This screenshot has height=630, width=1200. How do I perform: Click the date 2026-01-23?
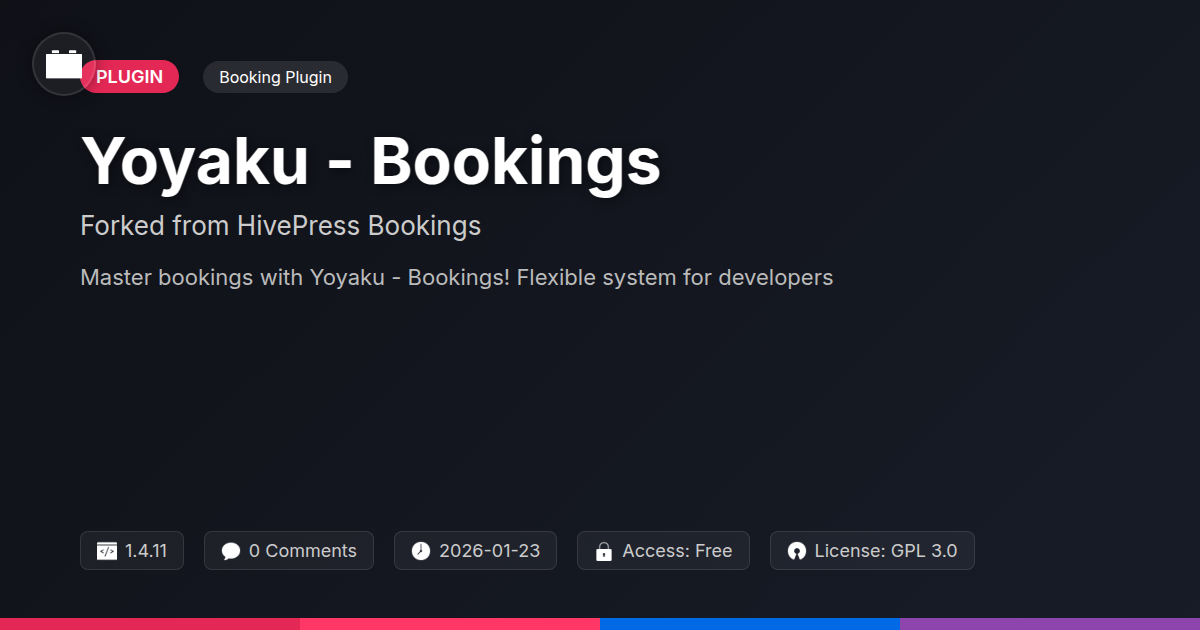click(489, 551)
